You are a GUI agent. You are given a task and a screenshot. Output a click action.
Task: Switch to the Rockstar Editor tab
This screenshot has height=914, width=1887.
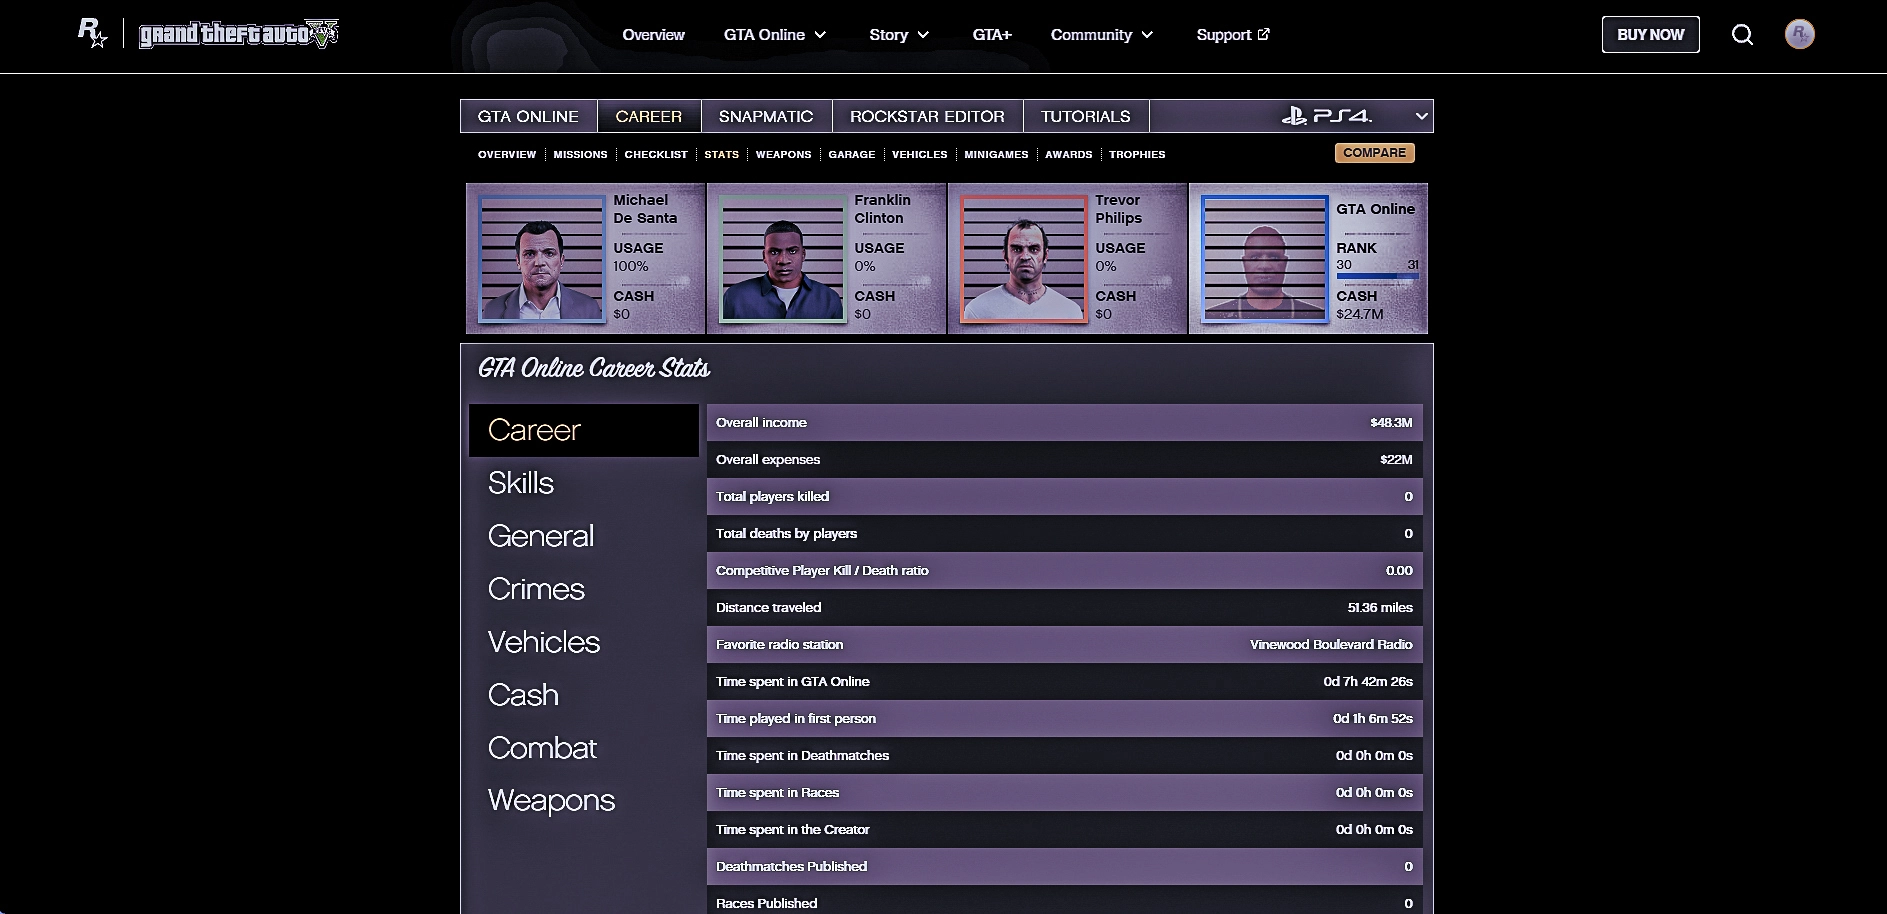[927, 116]
